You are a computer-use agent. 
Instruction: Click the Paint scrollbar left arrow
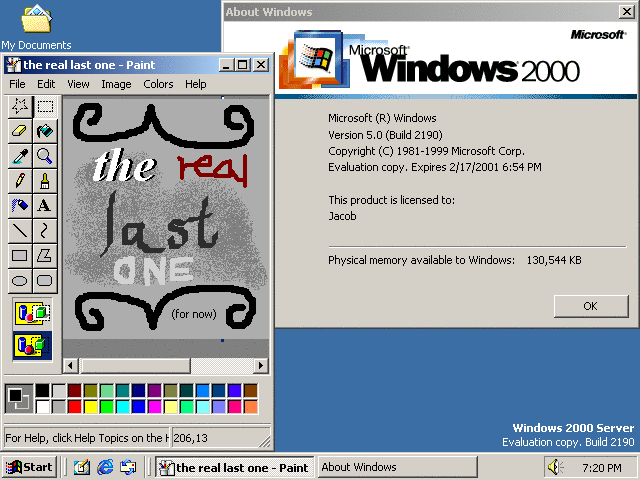[70, 365]
